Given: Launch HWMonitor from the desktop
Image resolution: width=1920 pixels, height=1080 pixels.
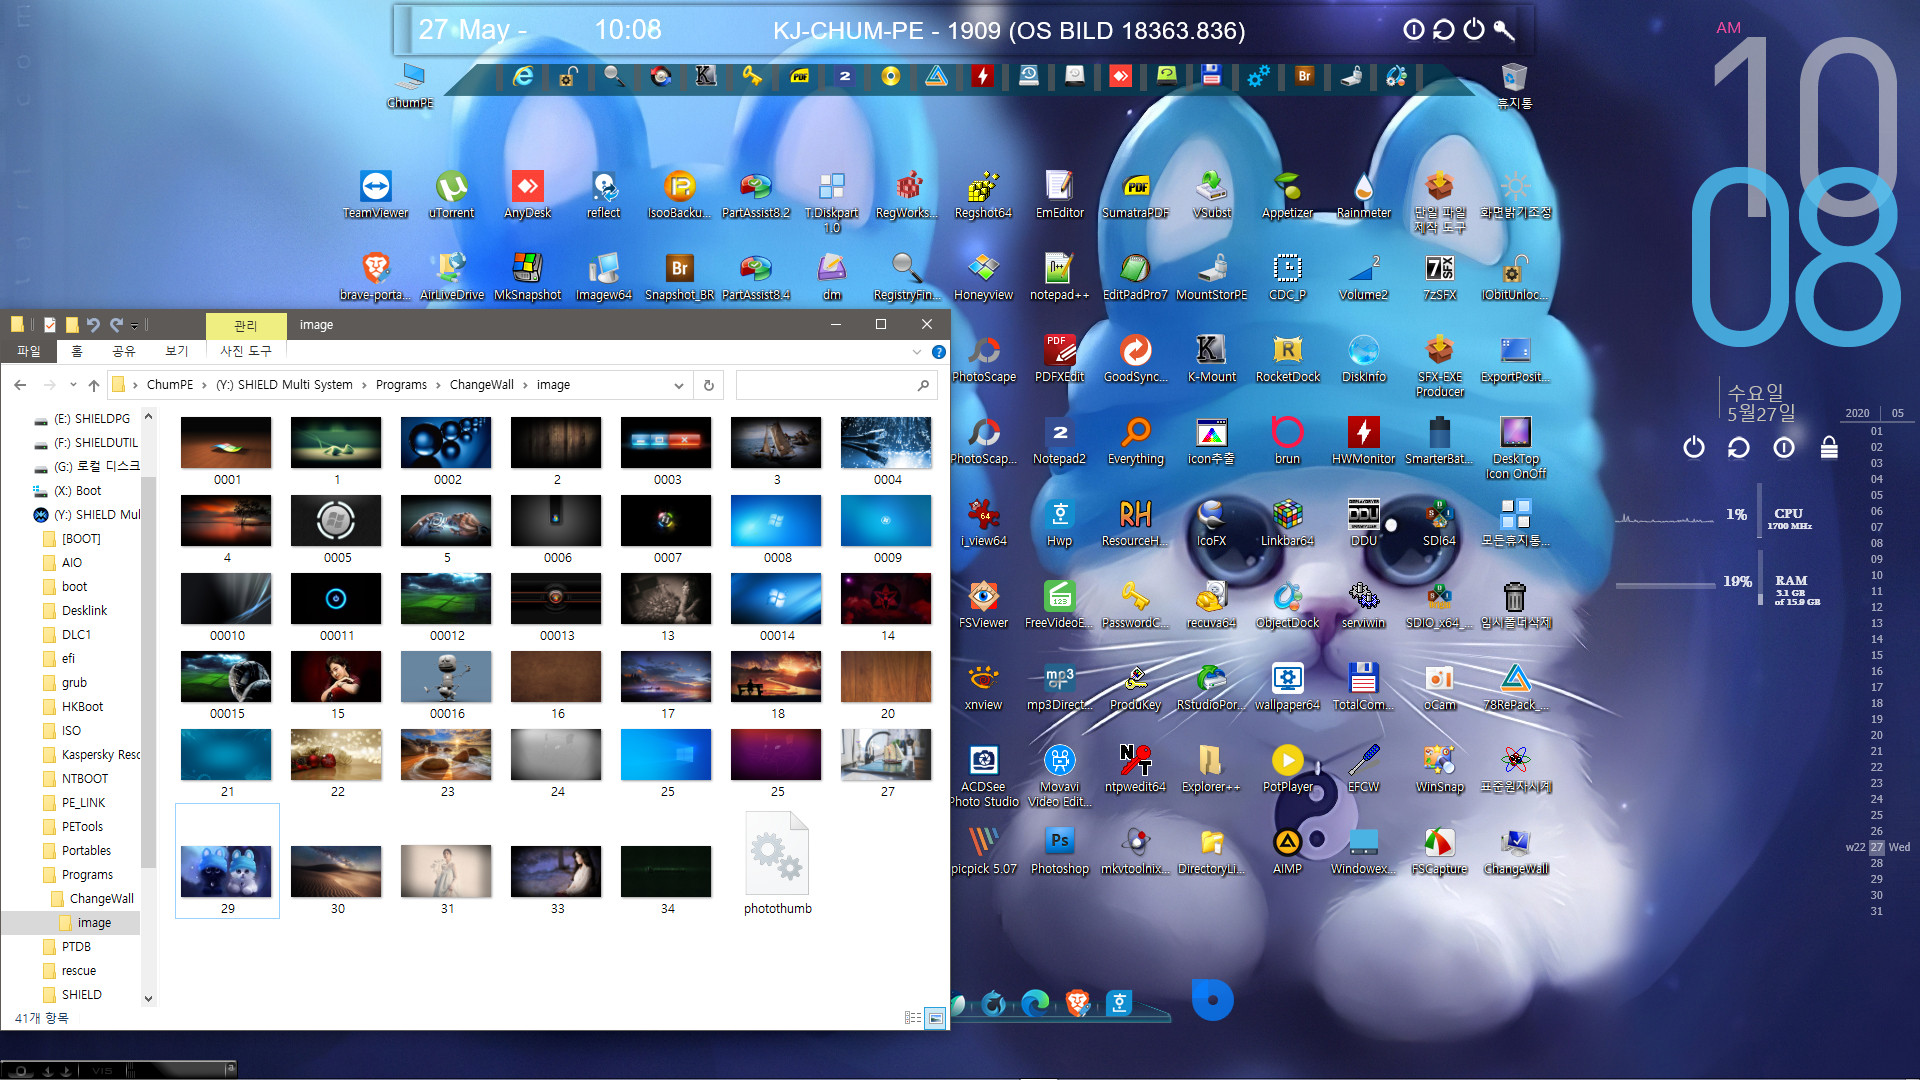Looking at the screenshot, I should (1364, 440).
